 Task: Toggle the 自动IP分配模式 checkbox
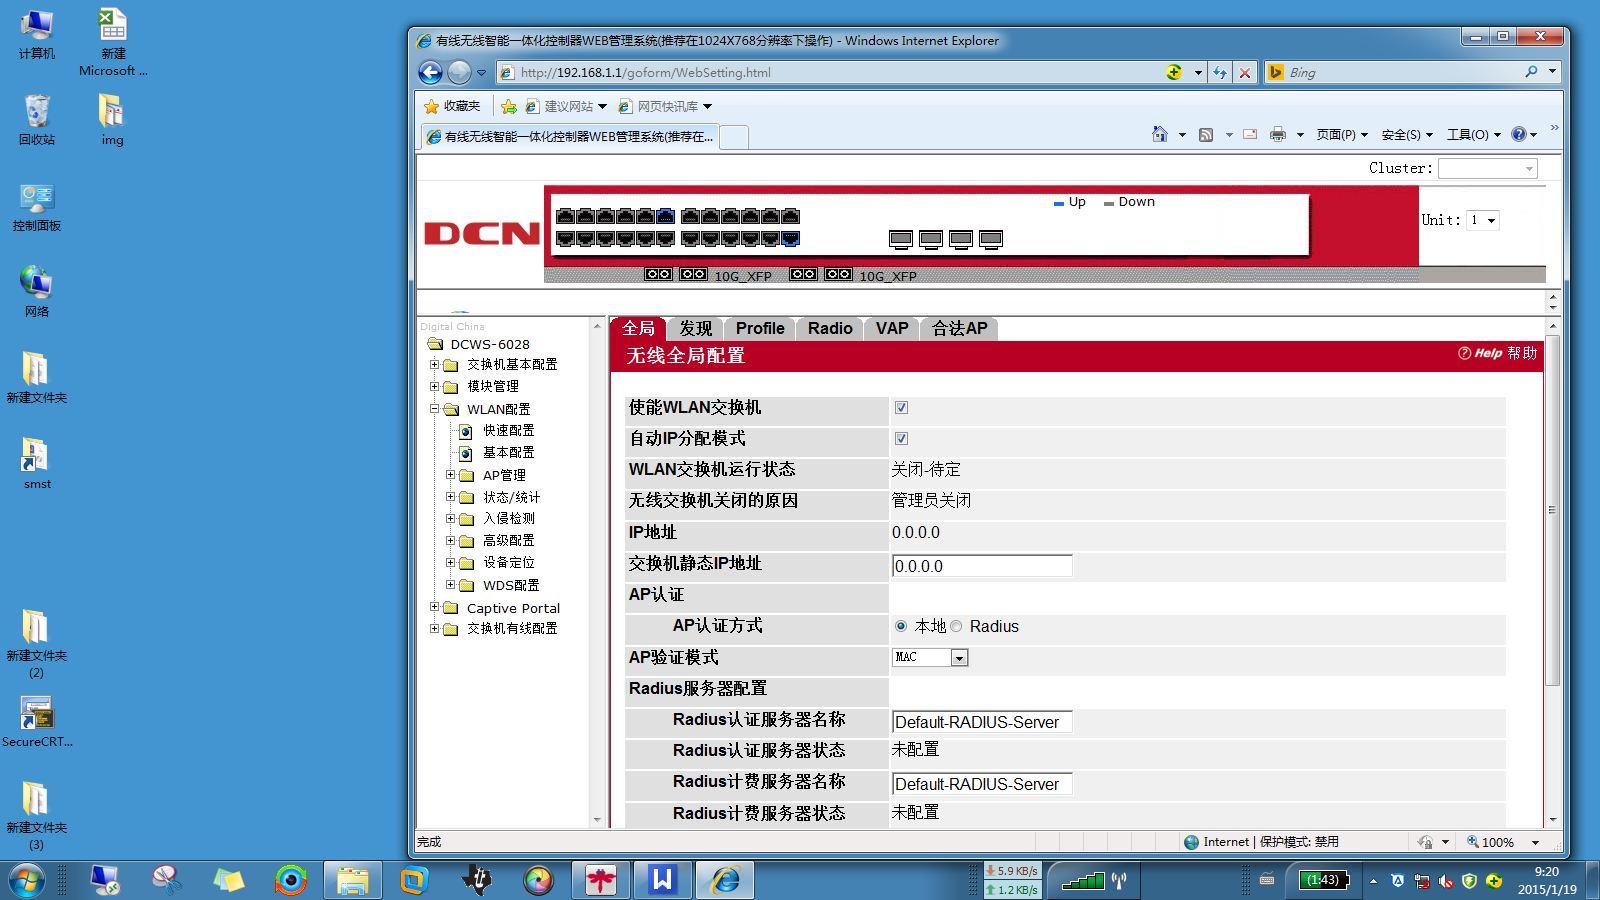coord(901,438)
